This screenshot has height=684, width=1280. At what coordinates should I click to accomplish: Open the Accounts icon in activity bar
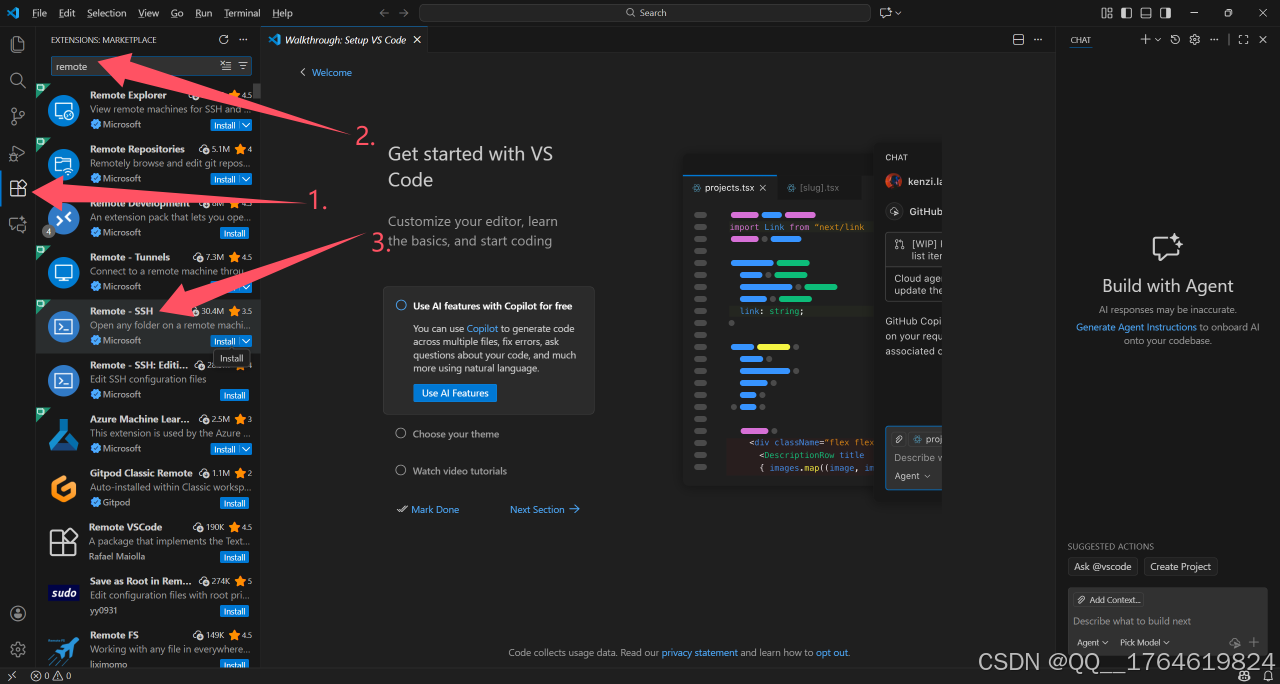click(x=17, y=613)
